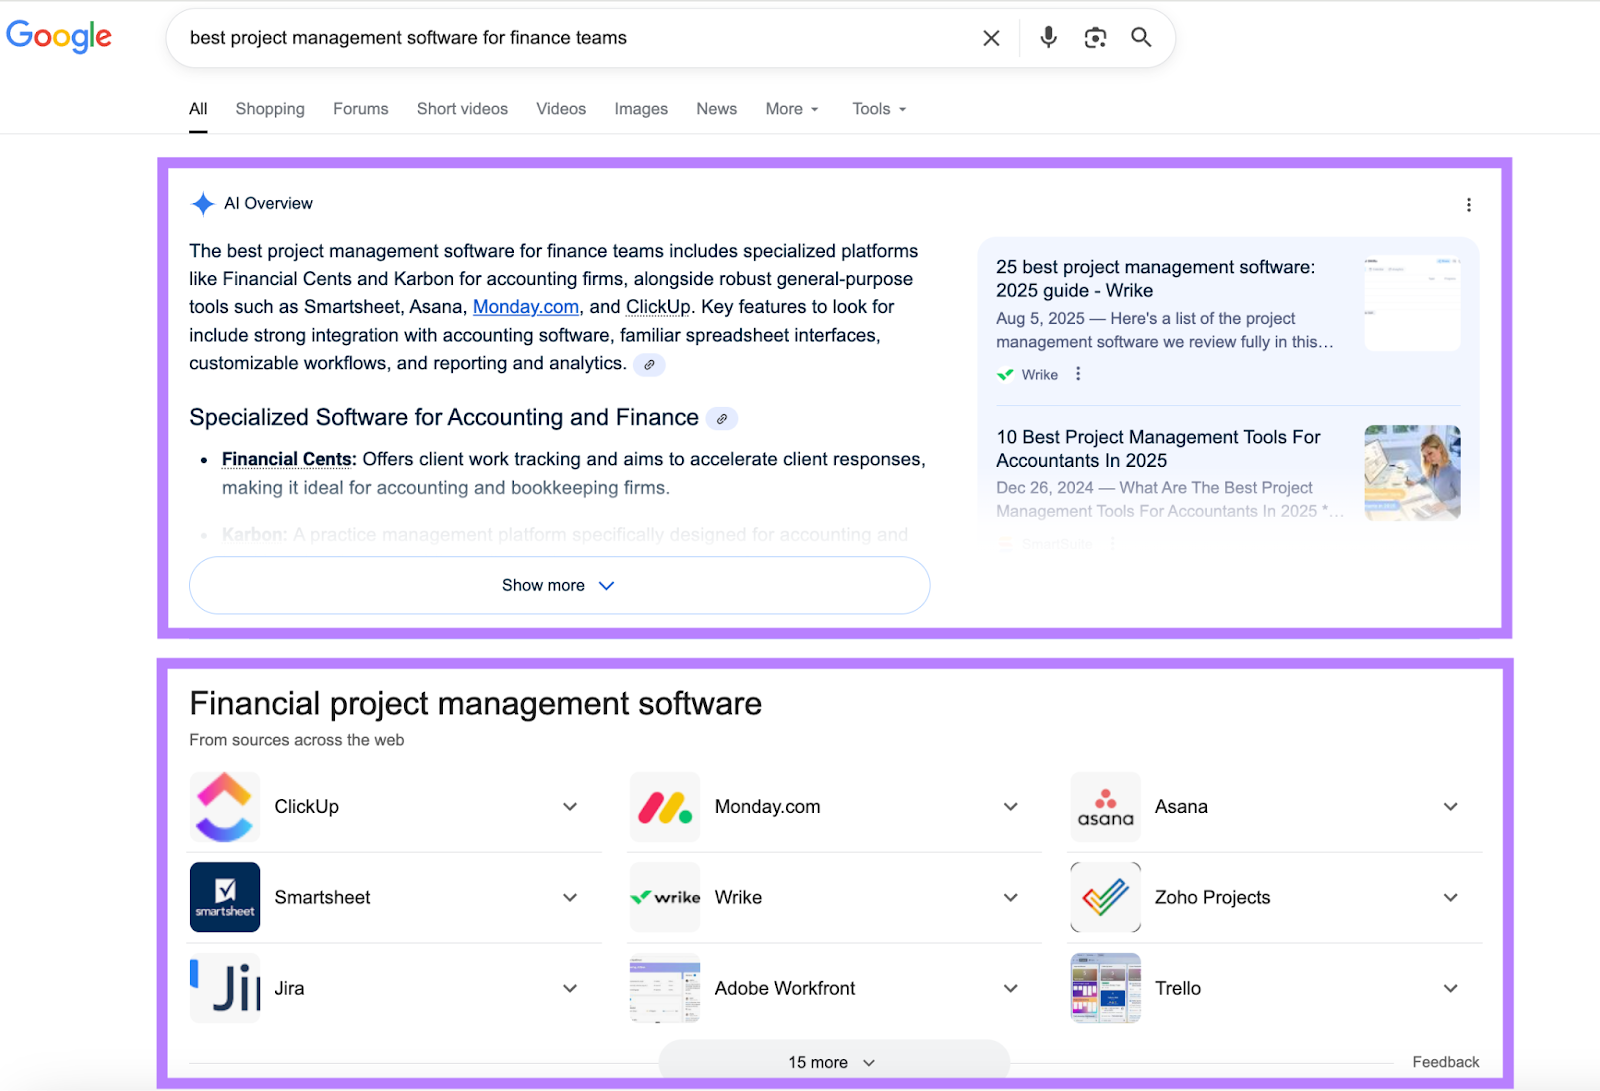
Task: Open the Monday.com link in AI Overview
Action: pyautogui.click(x=525, y=307)
